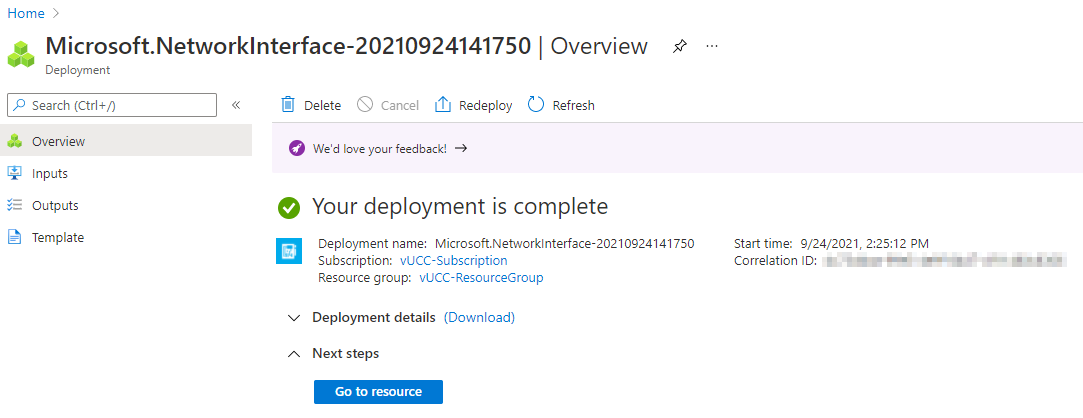Click the deployment cubes icon in header
Viewport: 1083px width, 418px height.
[21, 53]
